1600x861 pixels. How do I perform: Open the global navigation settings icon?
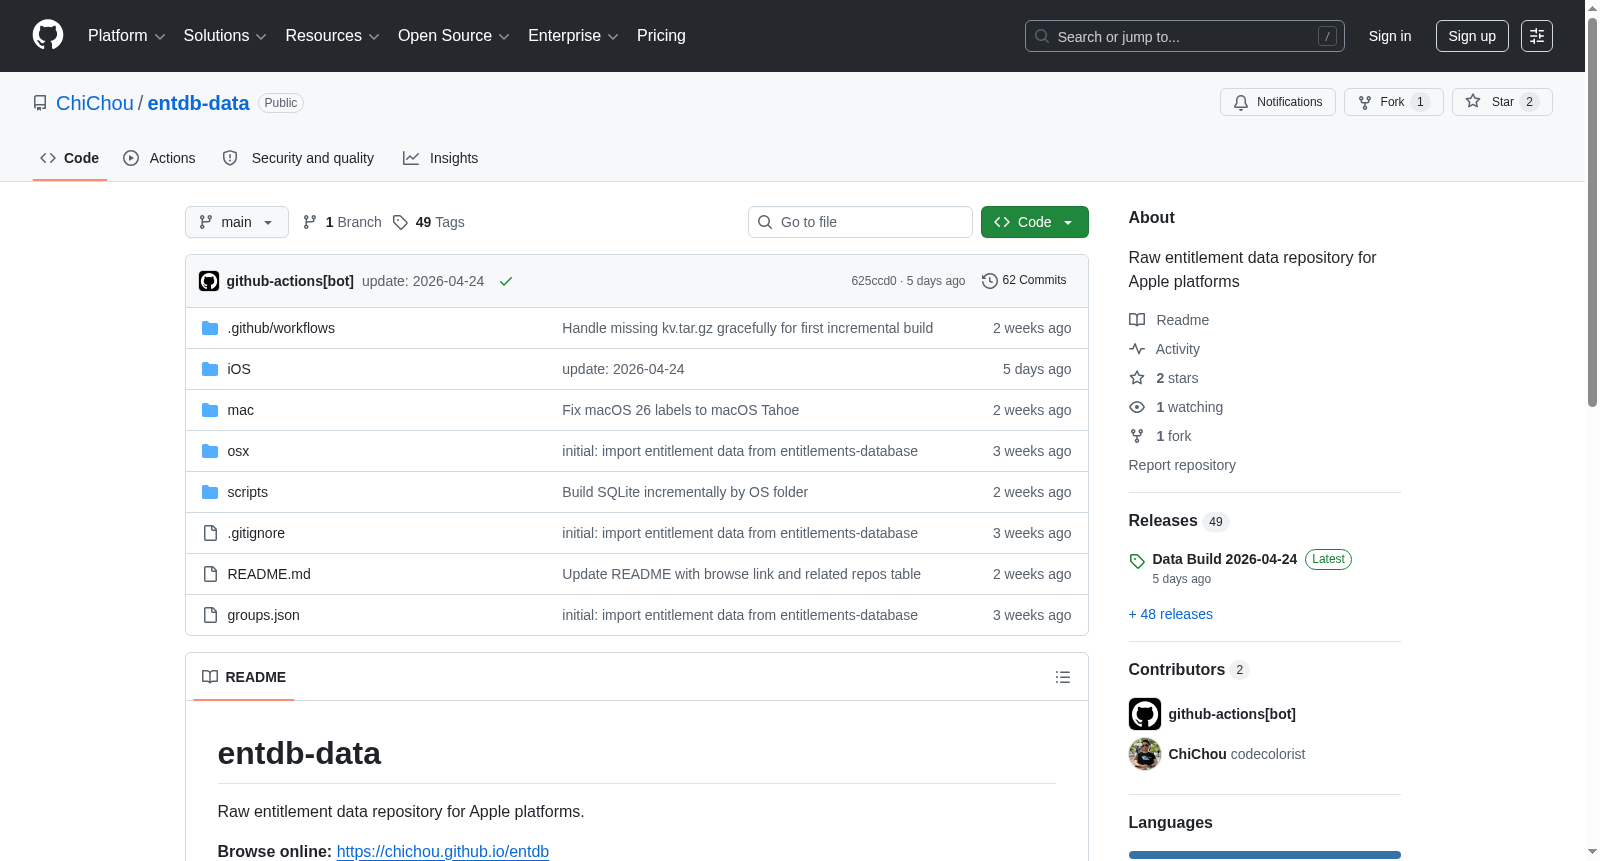[x=1537, y=36]
